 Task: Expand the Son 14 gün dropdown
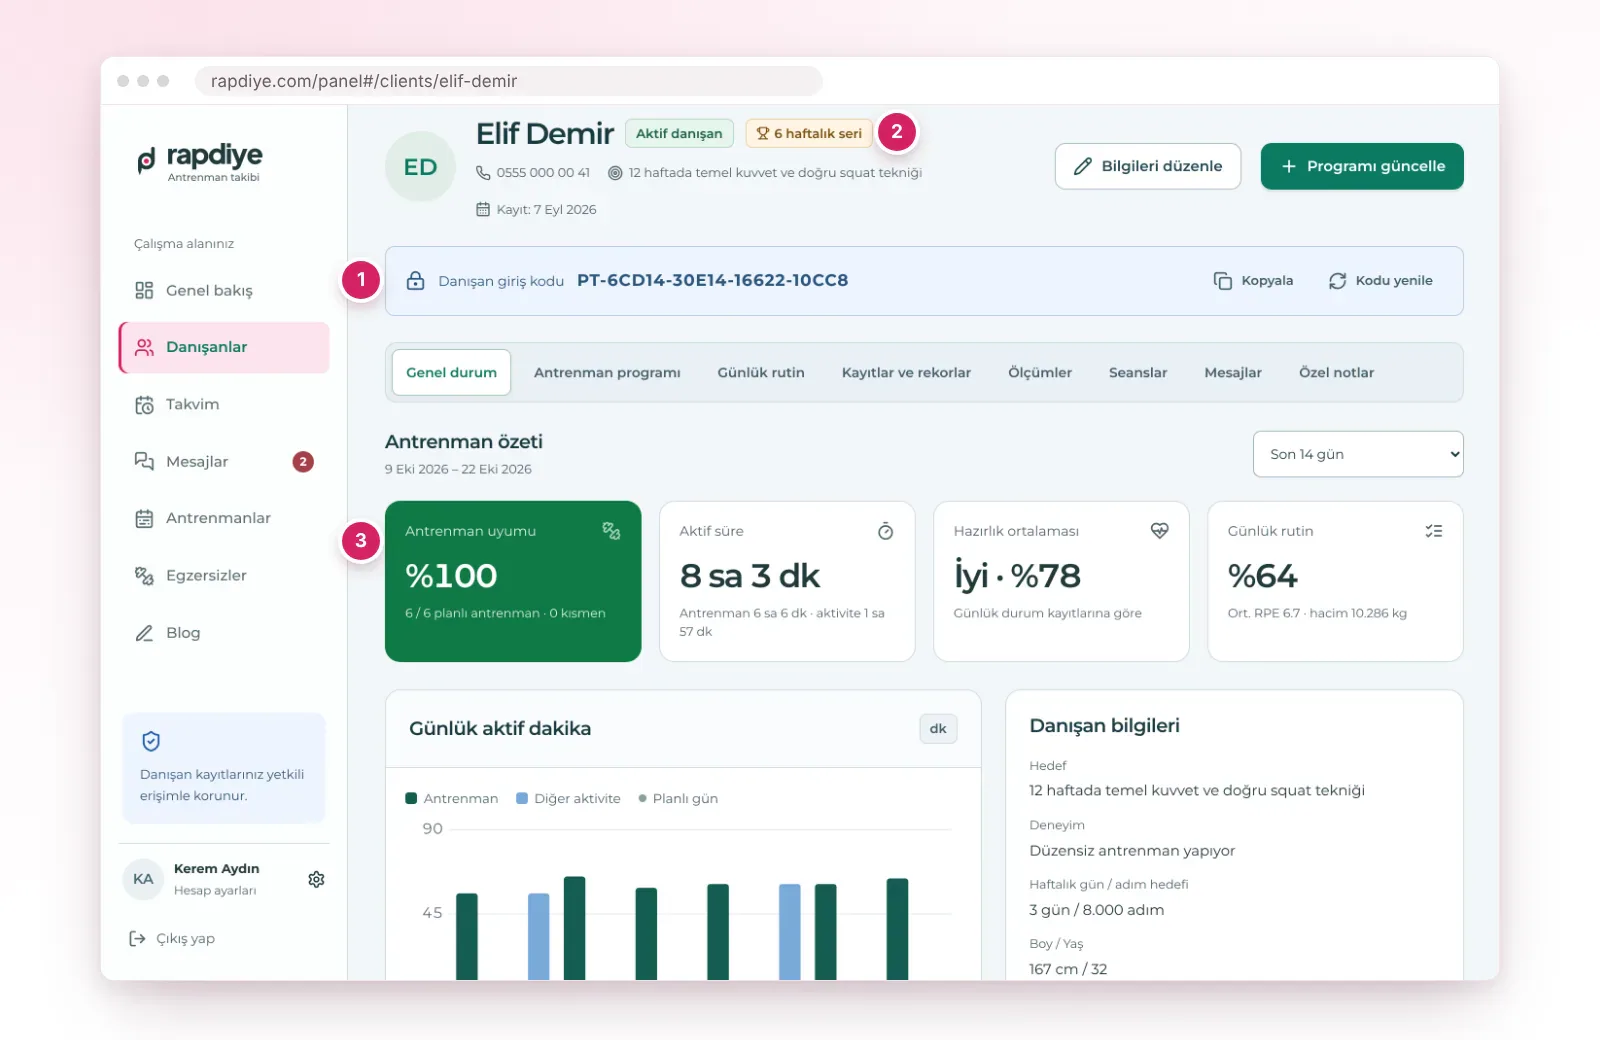1358,454
